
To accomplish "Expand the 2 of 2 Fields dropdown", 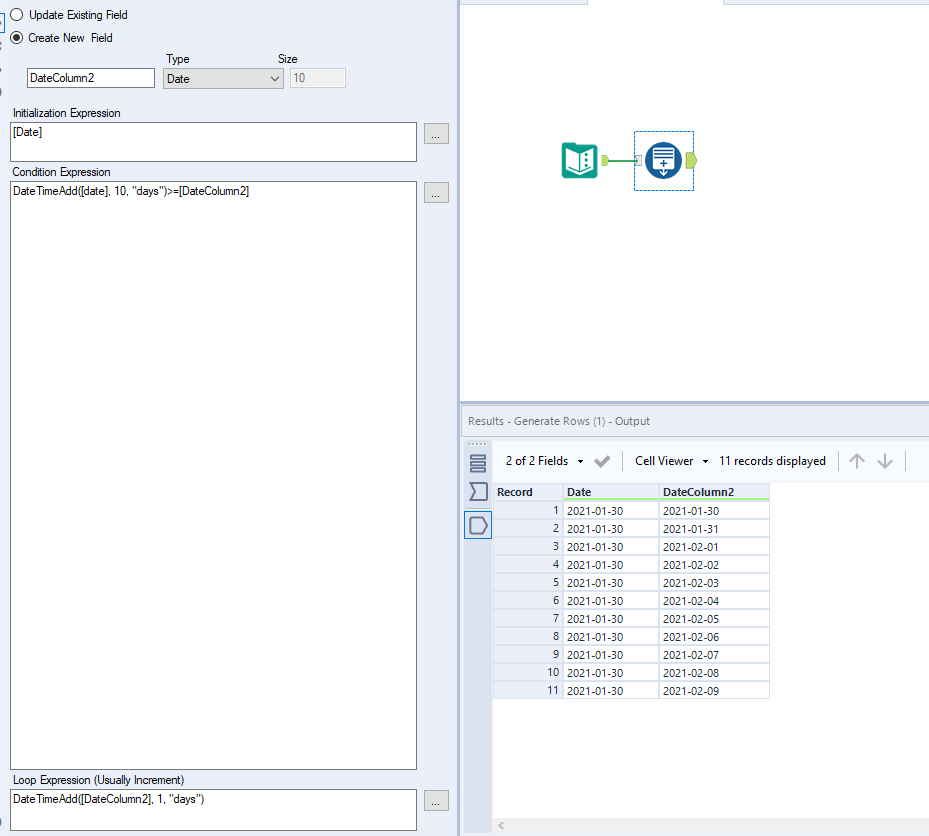I will 544,461.
